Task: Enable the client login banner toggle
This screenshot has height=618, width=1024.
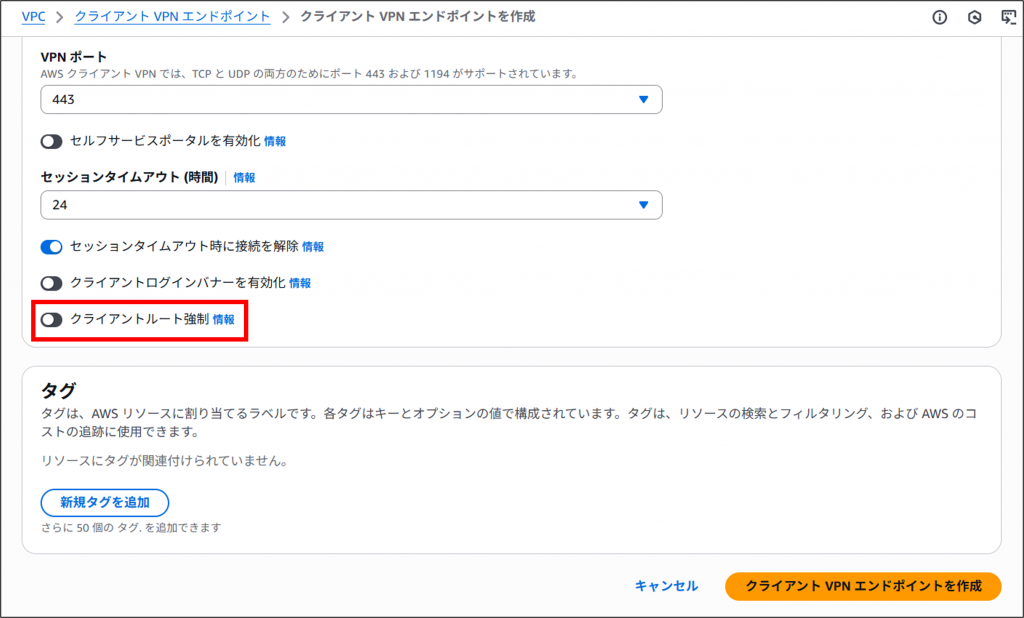Action: coord(52,283)
